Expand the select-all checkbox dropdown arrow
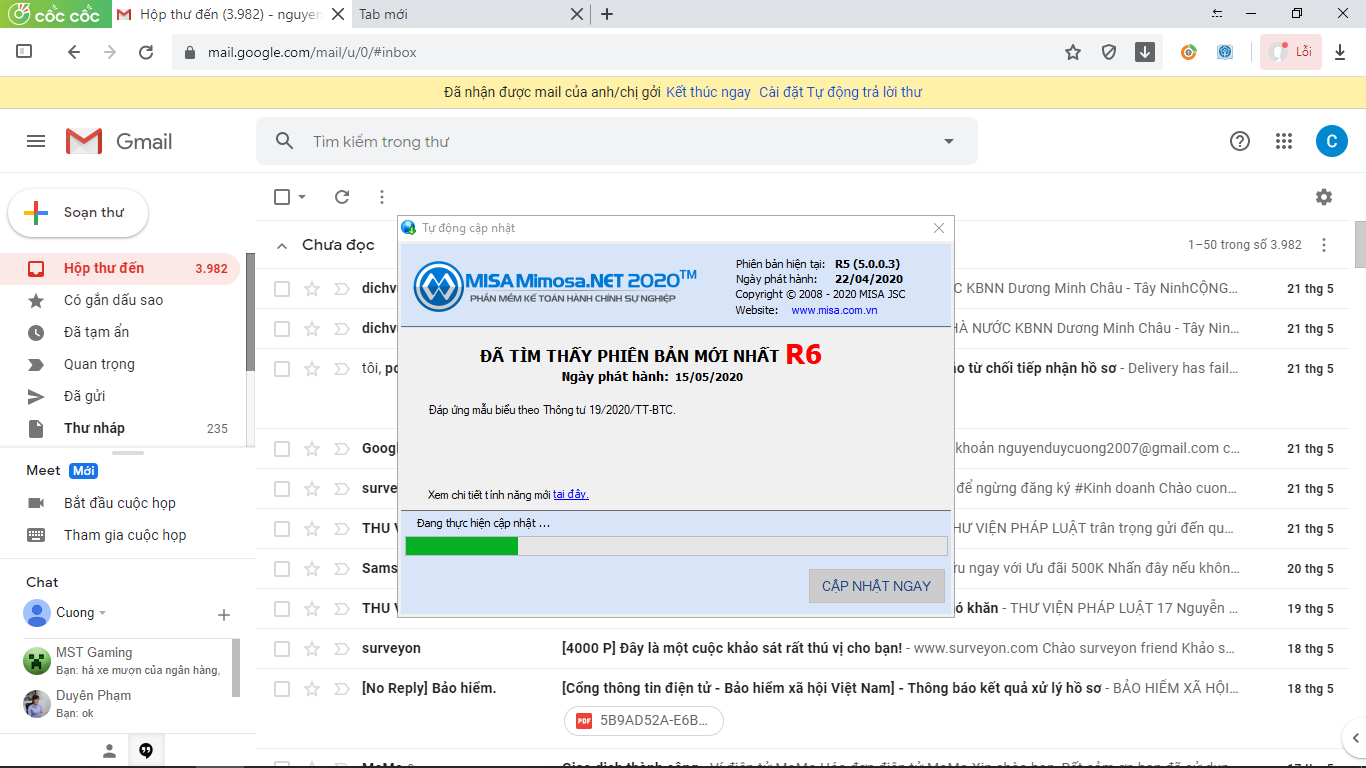Image resolution: width=1366 pixels, height=768 pixels. 302,197
